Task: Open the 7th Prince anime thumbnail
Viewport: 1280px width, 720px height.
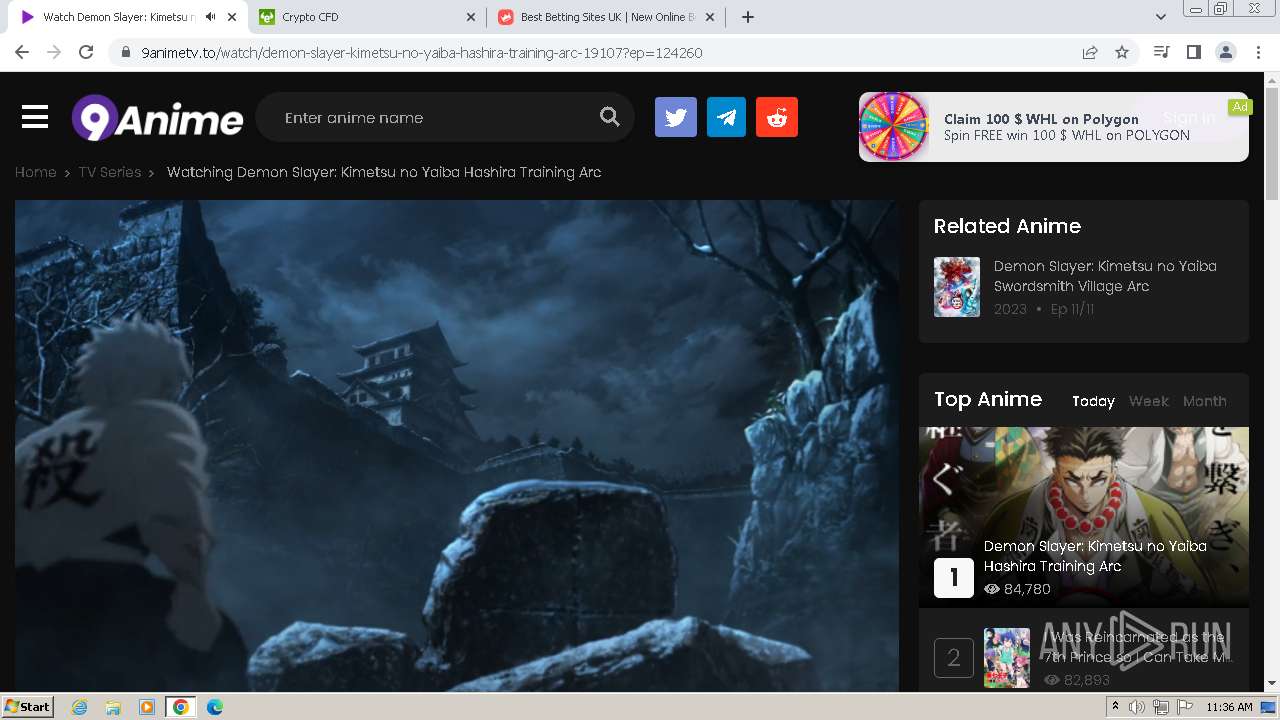Action: [1007, 657]
